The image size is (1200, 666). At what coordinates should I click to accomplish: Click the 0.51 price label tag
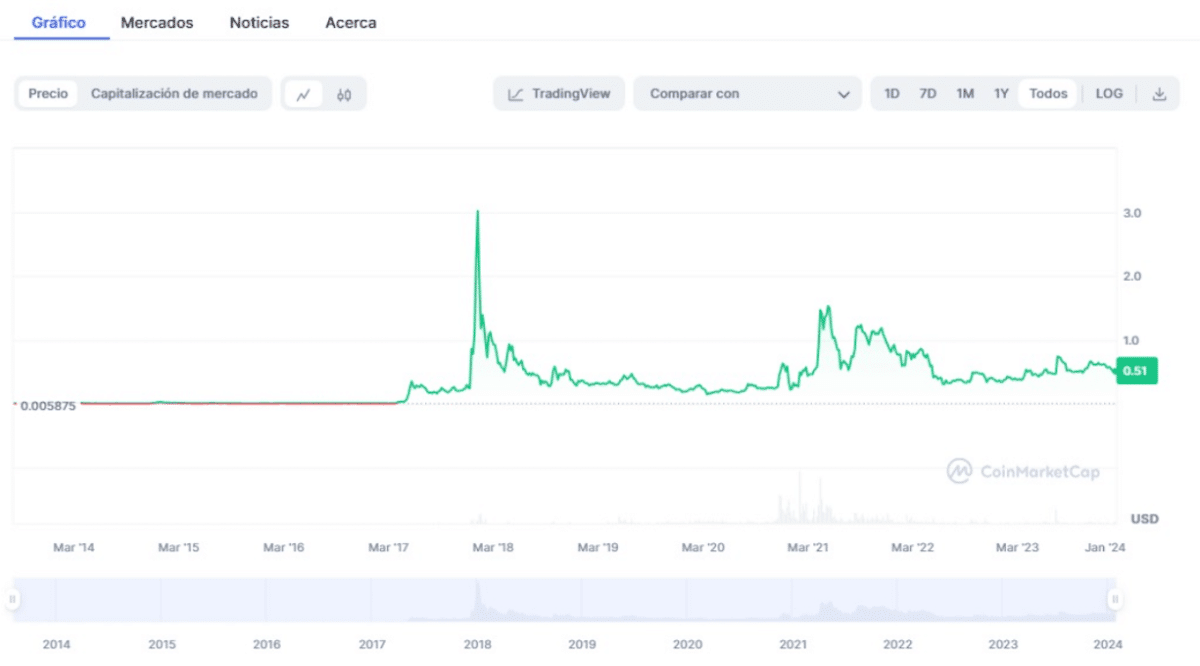1138,371
